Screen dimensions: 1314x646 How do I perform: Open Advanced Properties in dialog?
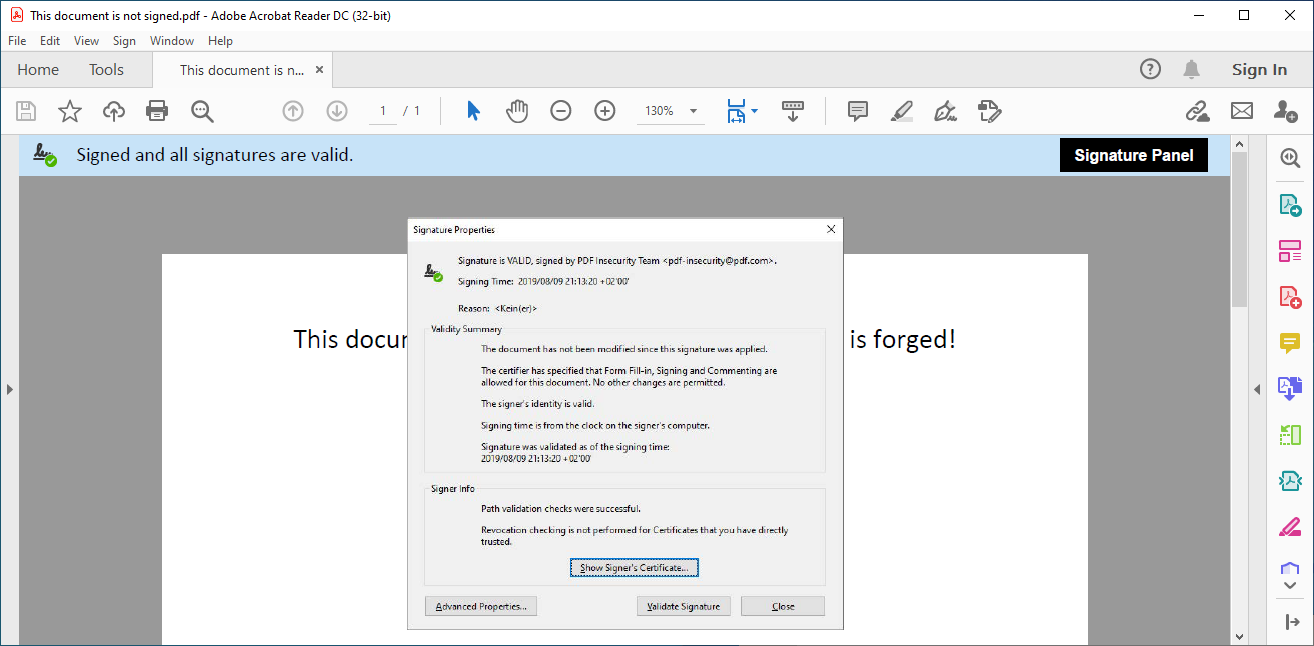point(481,606)
